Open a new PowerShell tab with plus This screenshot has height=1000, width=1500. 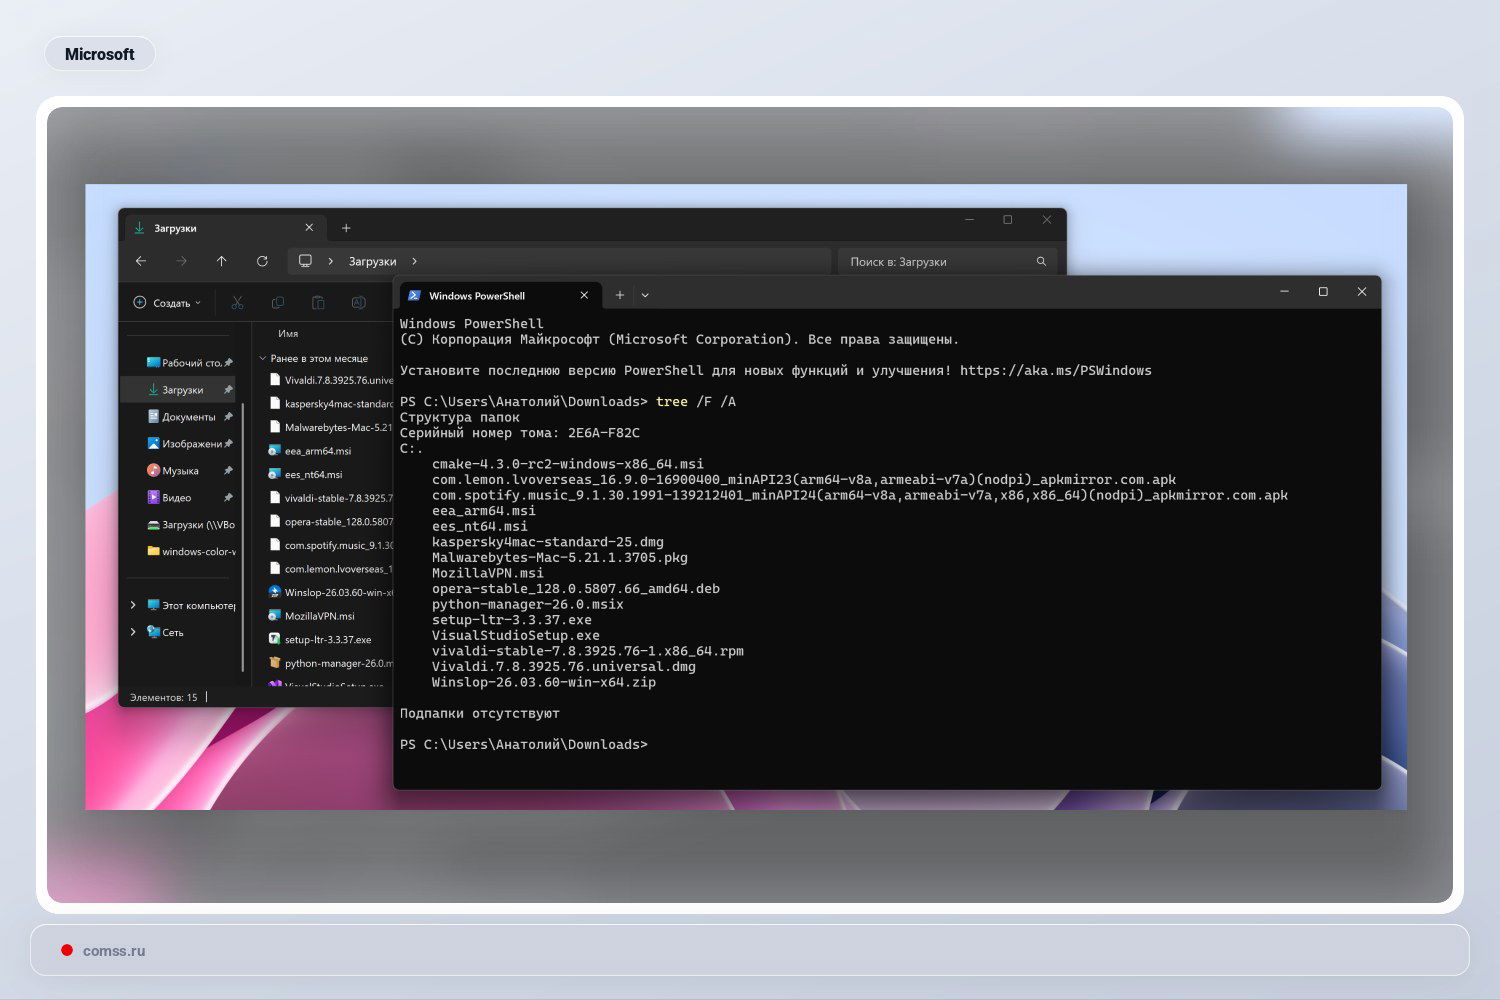coord(620,295)
